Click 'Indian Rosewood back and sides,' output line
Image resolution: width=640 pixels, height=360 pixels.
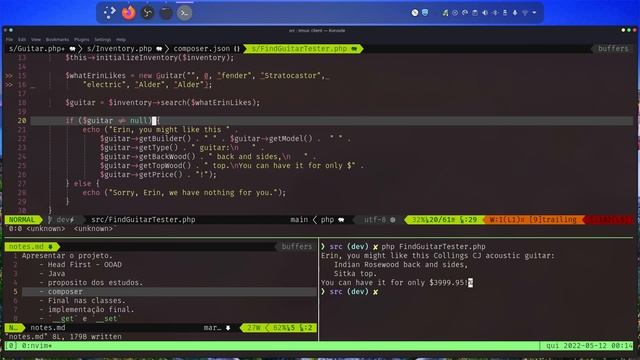(x=401, y=264)
